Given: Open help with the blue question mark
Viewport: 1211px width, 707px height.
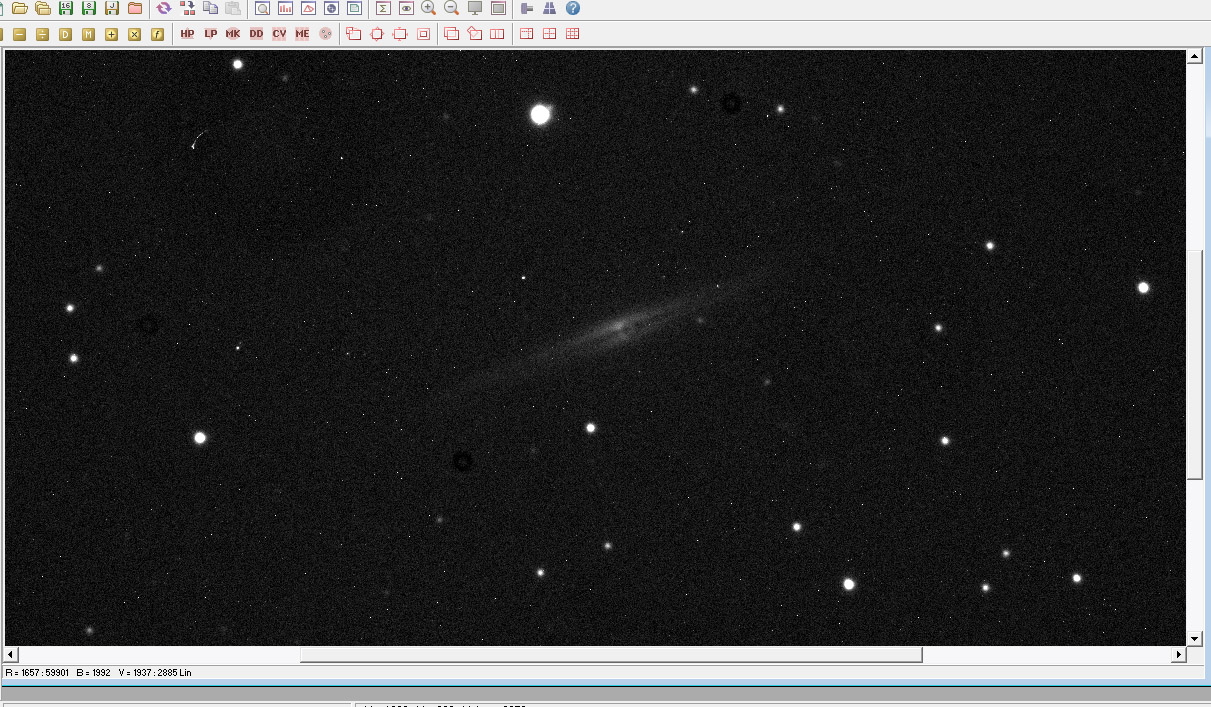Looking at the screenshot, I should (x=573, y=8).
